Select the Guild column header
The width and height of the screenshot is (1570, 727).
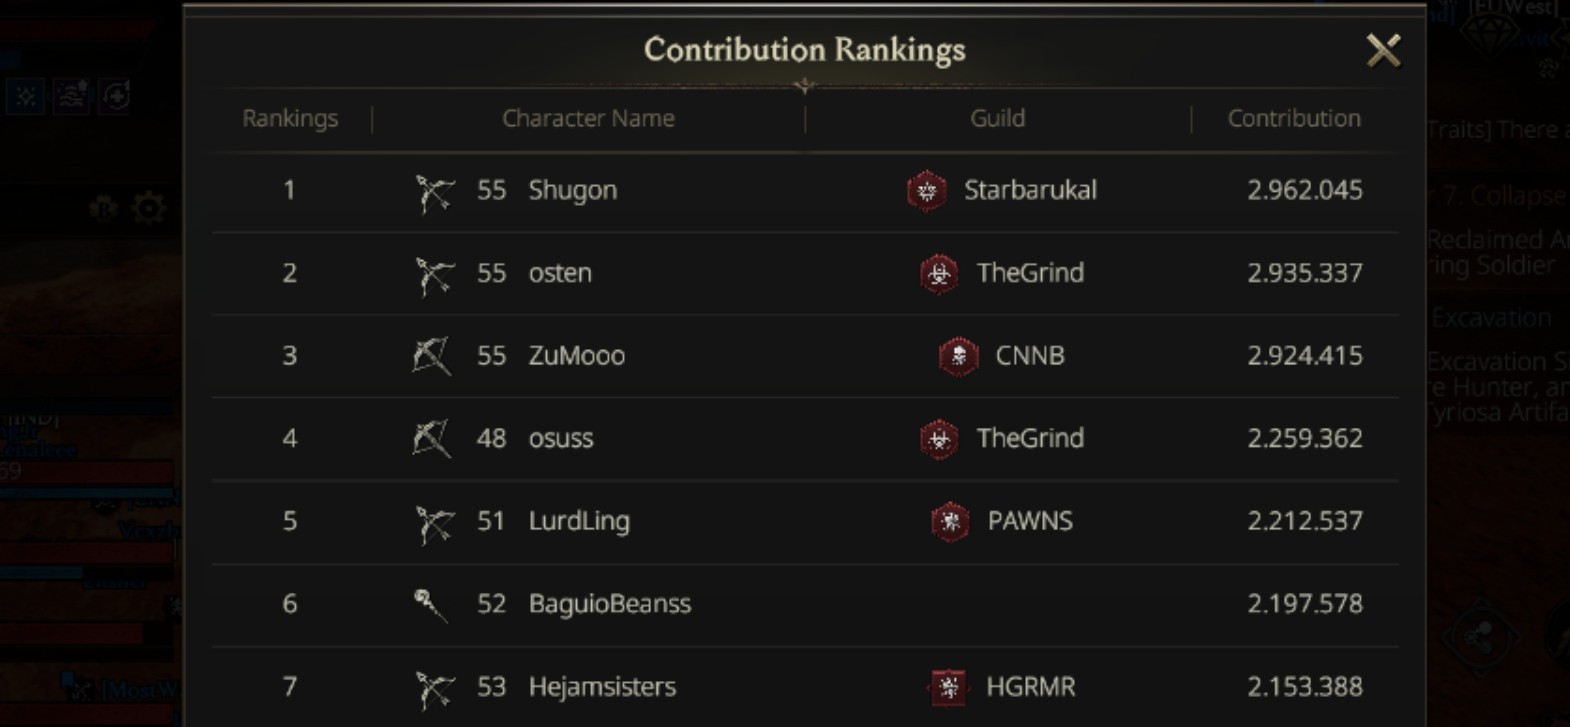[997, 118]
